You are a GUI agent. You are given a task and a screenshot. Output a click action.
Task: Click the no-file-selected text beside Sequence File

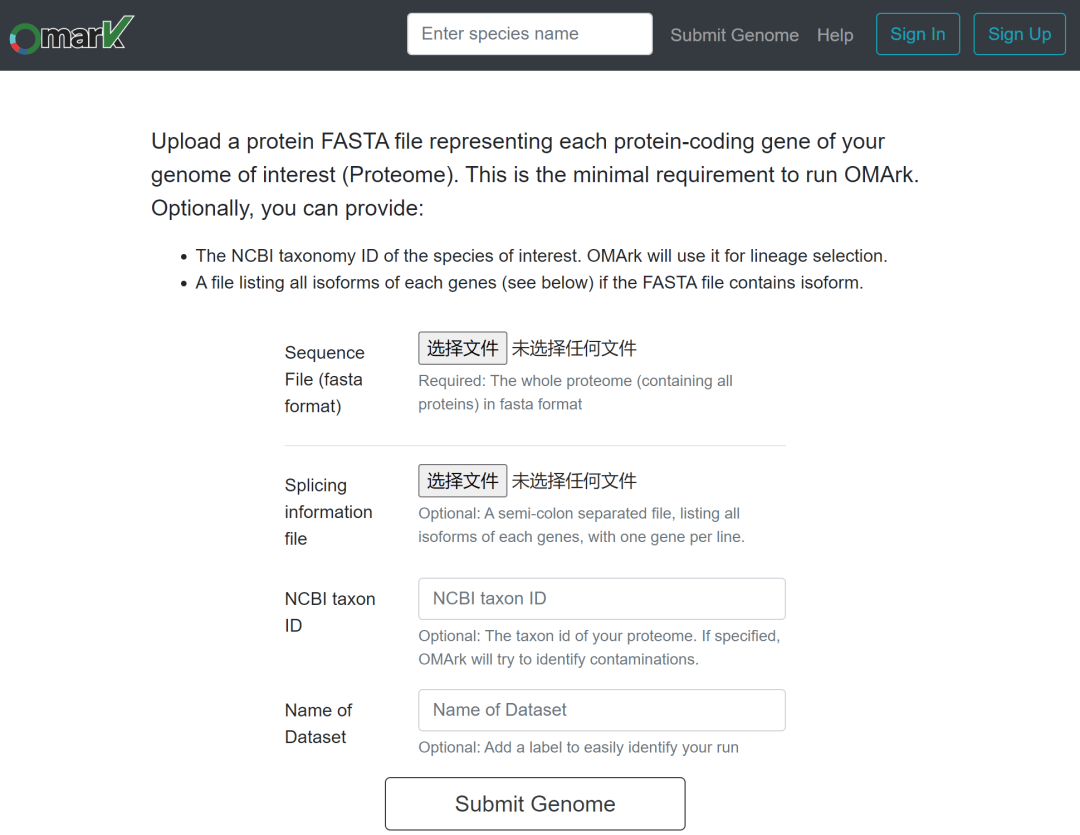click(574, 348)
